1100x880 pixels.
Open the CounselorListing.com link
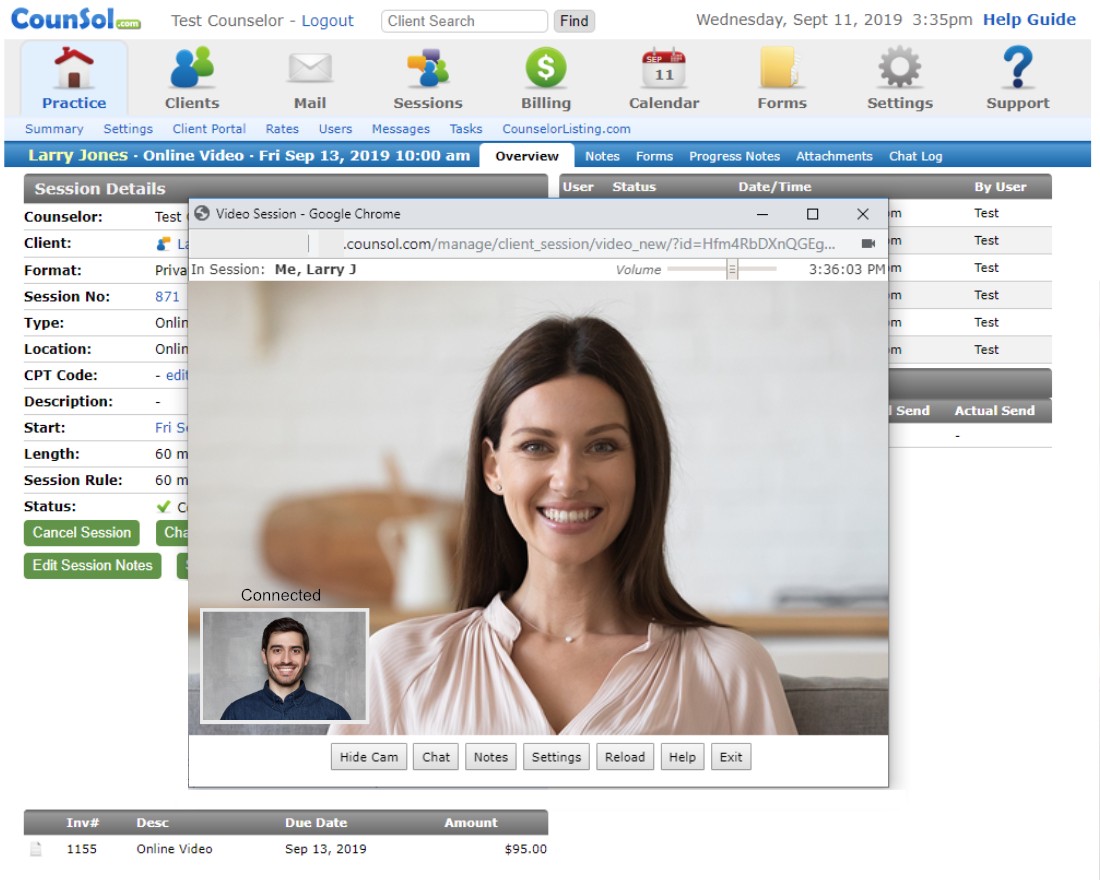[566, 129]
